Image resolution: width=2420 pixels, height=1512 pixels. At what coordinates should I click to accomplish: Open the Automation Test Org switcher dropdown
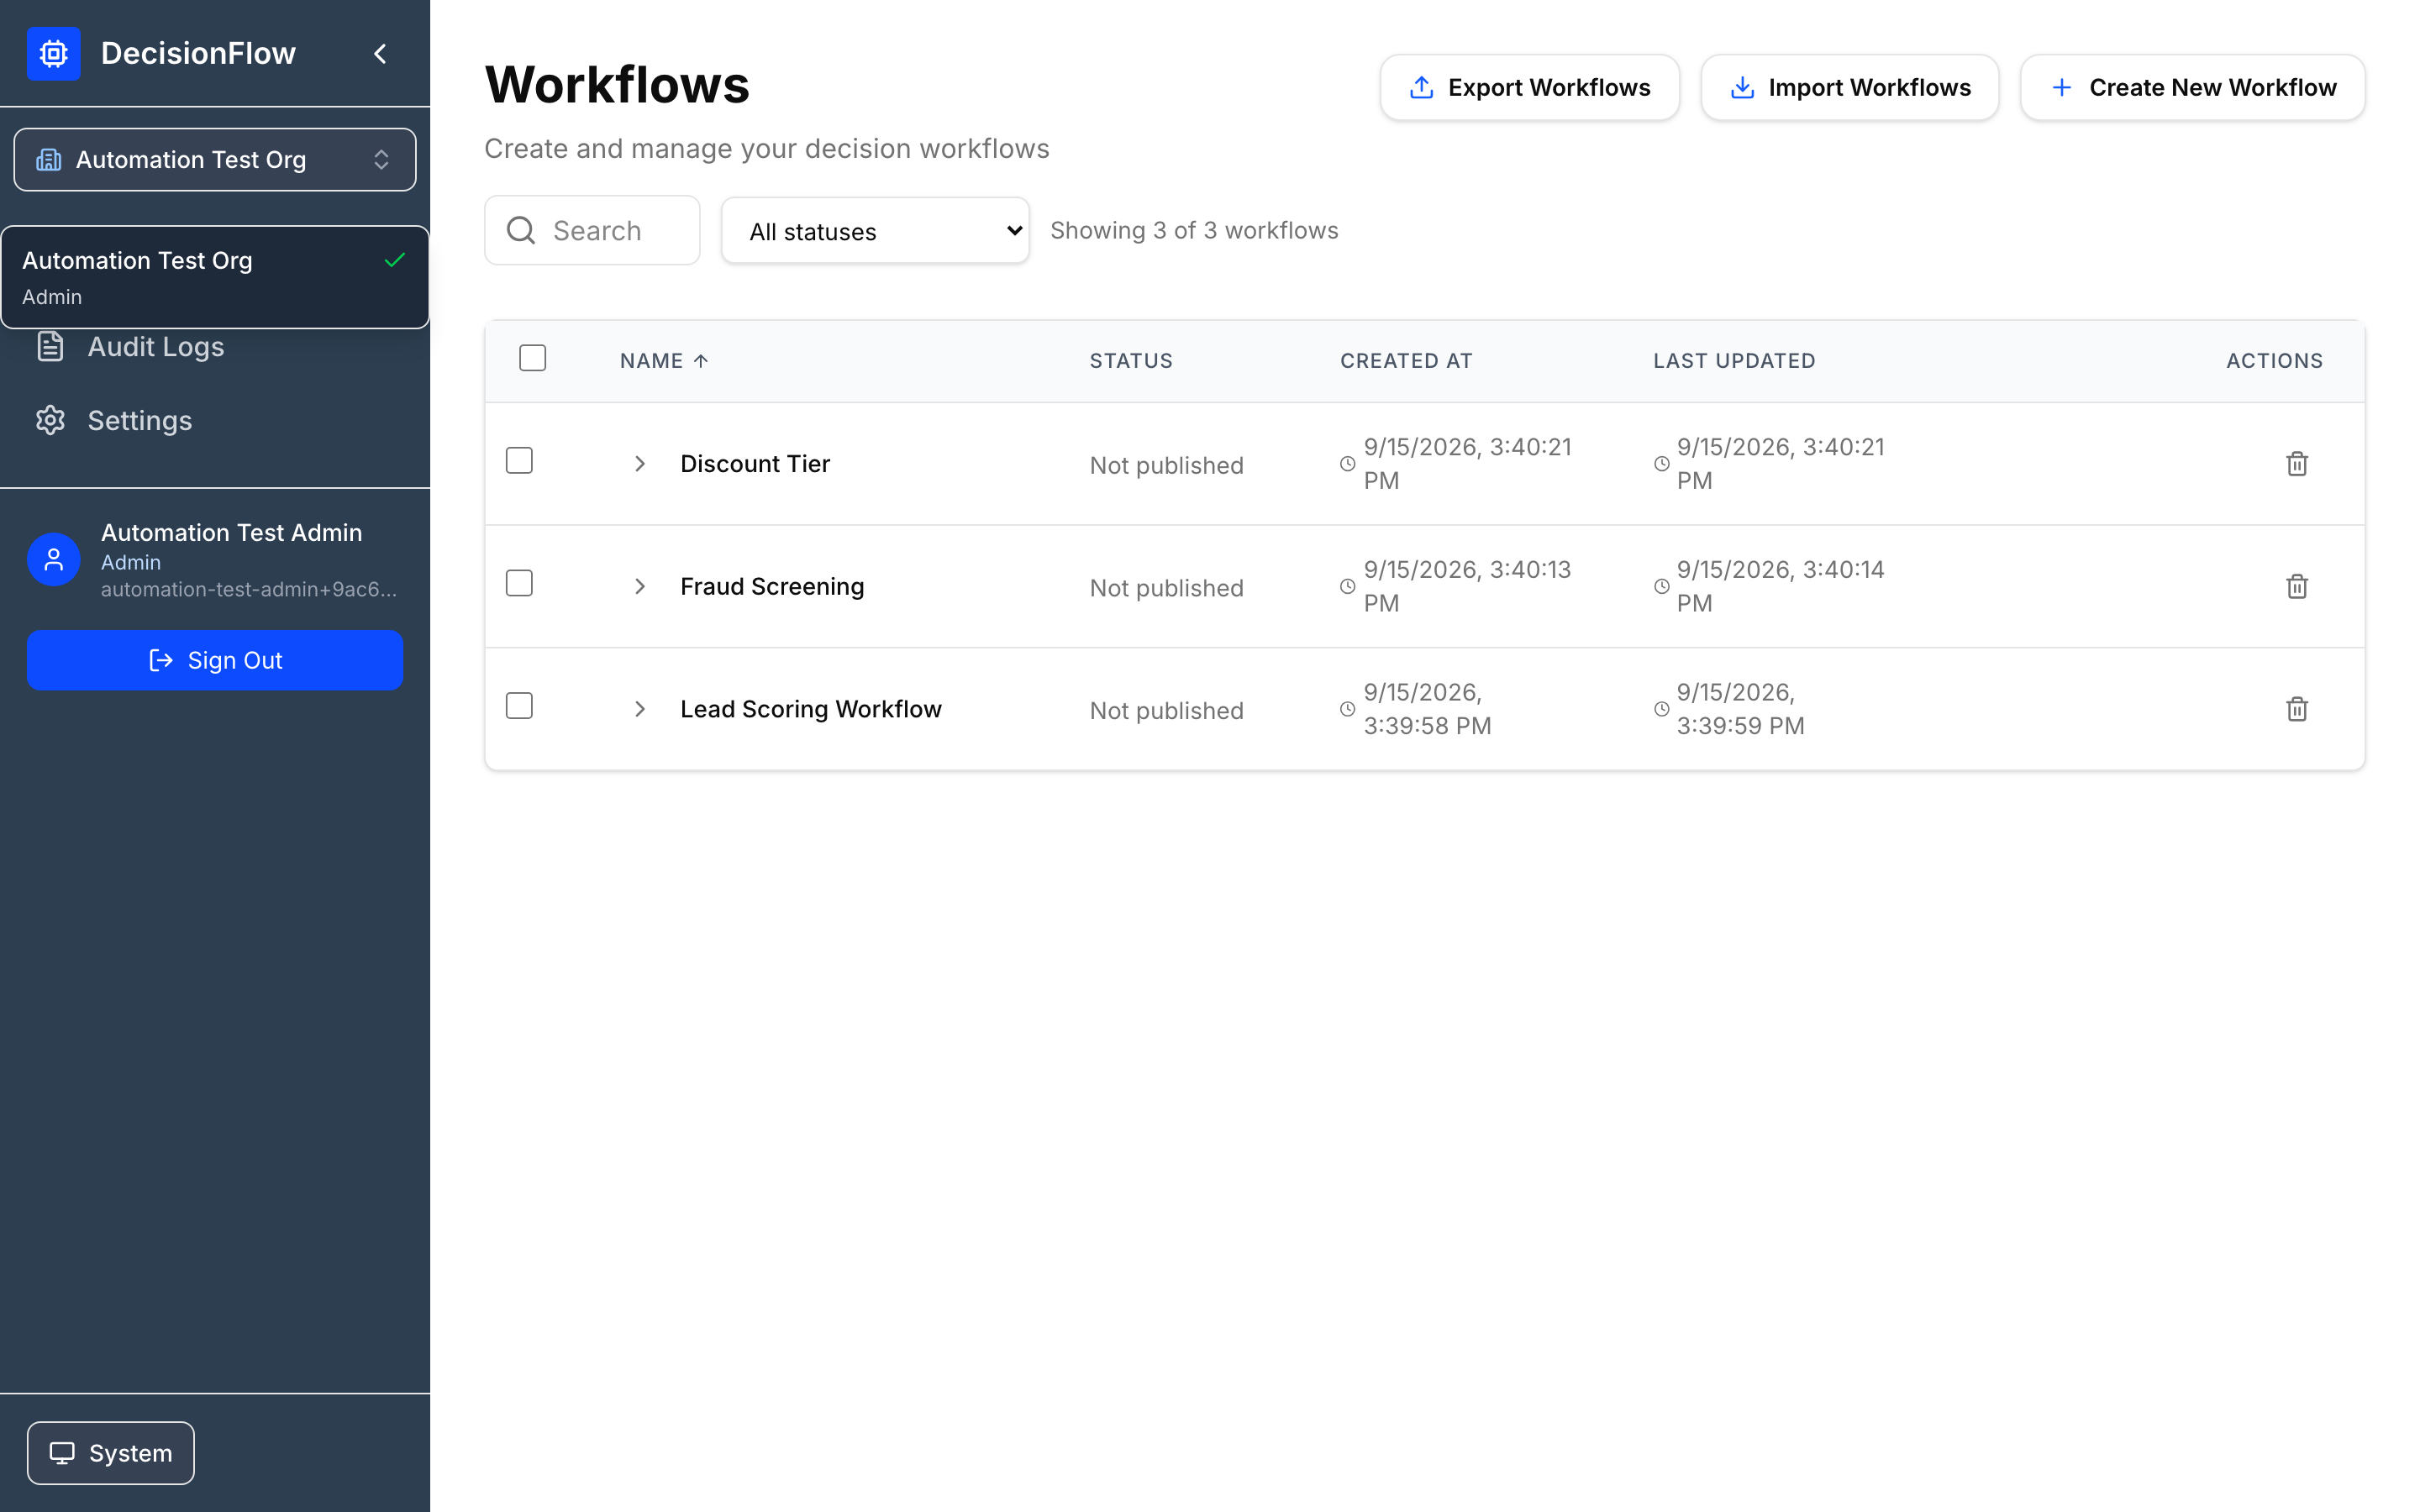[x=215, y=160]
